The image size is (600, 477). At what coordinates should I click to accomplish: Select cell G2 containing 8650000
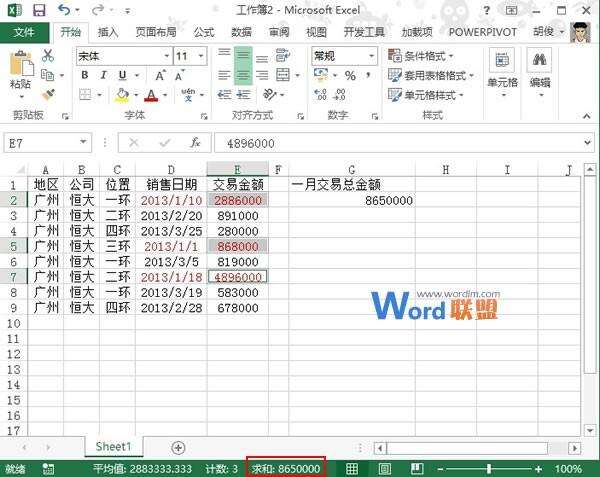coord(352,200)
